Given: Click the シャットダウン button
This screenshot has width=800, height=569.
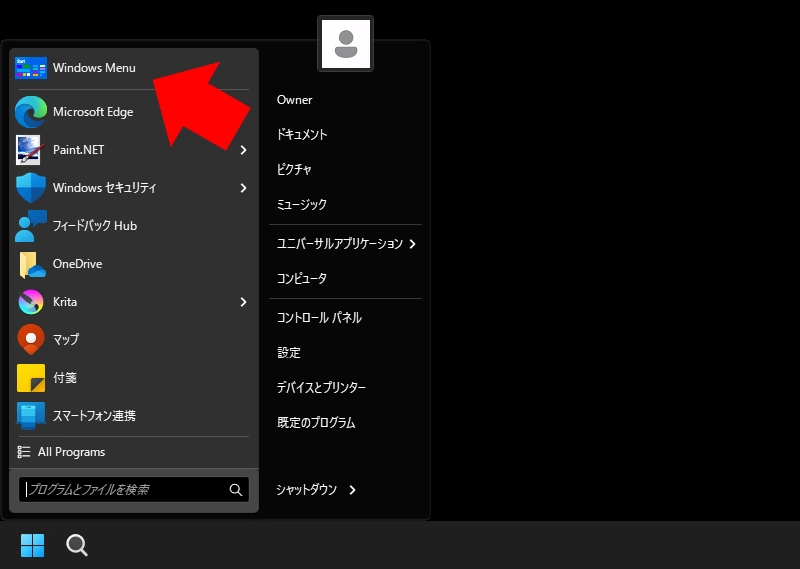Looking at the screenshot, I should pos(307,490).
